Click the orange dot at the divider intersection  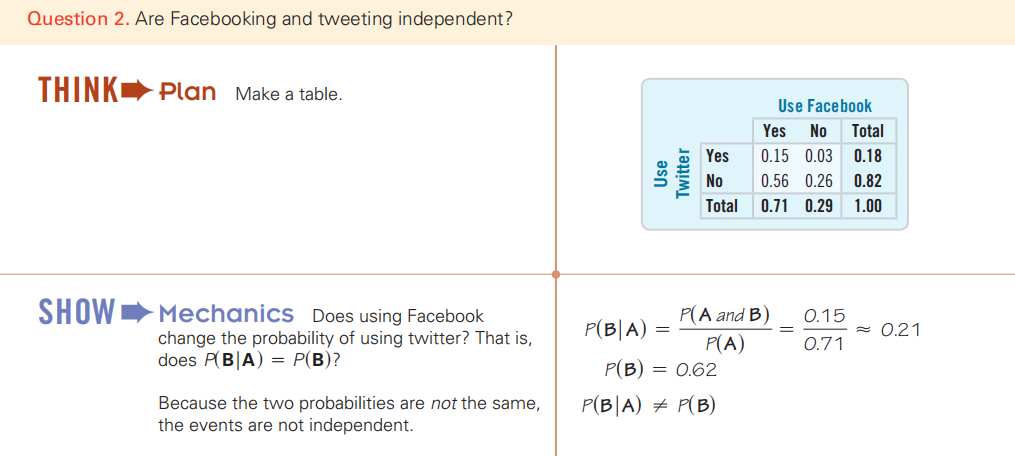click(555, 274)
